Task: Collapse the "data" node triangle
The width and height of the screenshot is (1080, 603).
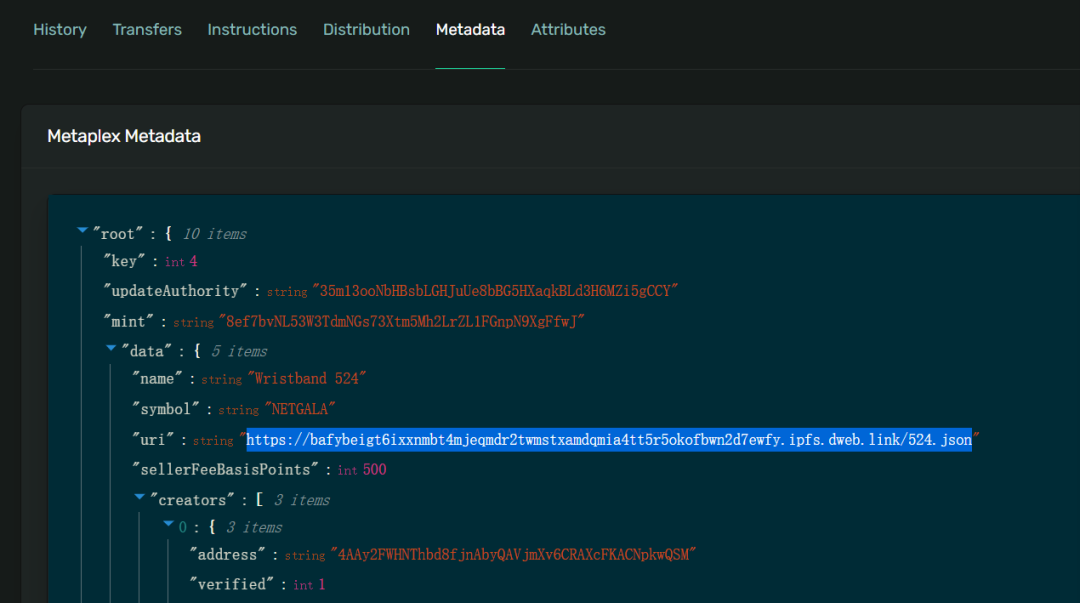Action: (110, 349)
